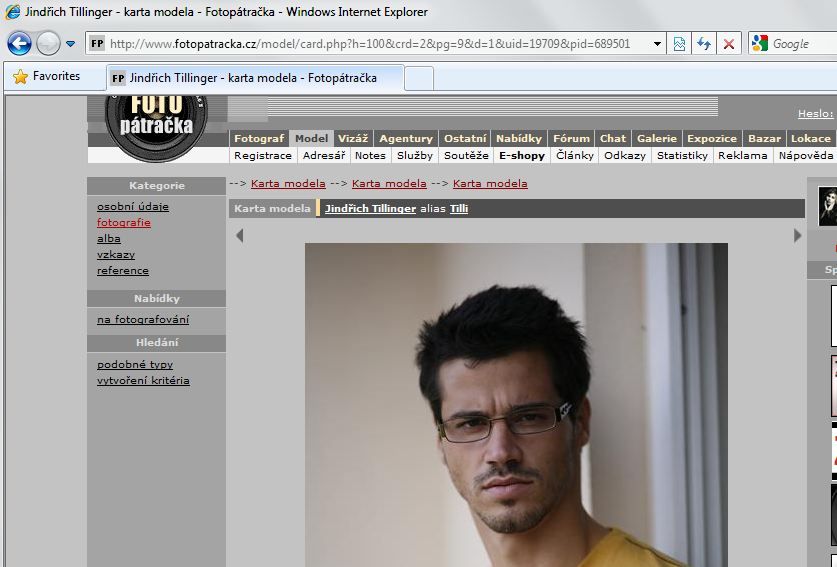Open the Vizáž menu tab
The image size is (837, 567).
353,138
